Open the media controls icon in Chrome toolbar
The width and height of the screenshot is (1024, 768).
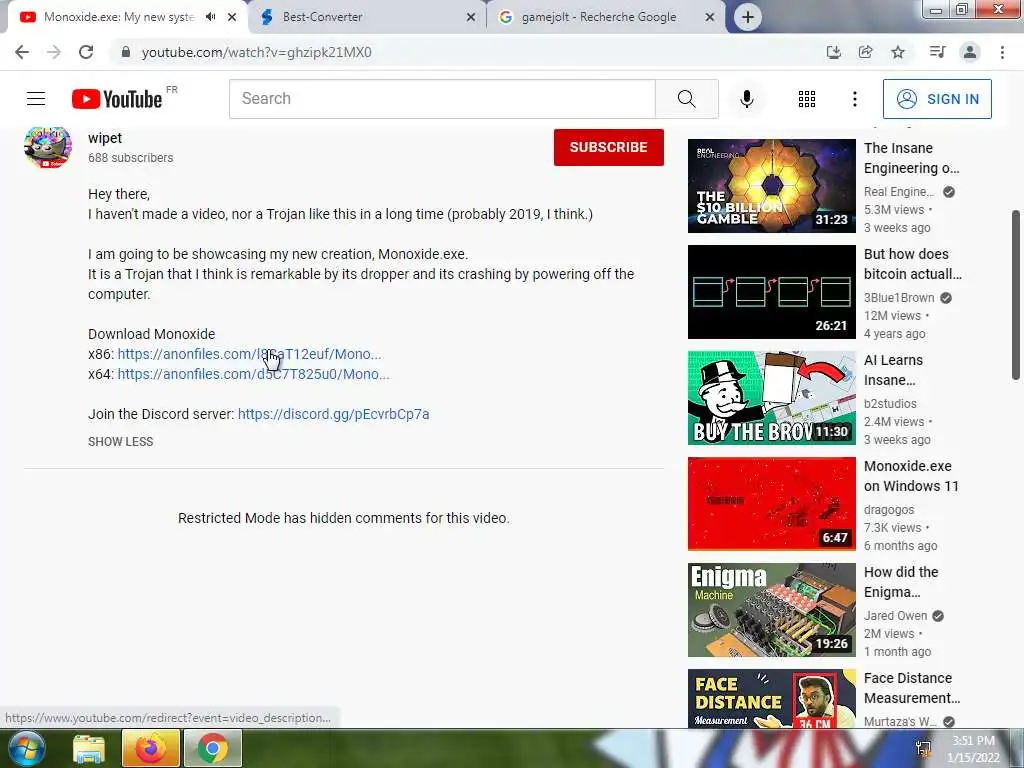(937, 52)
